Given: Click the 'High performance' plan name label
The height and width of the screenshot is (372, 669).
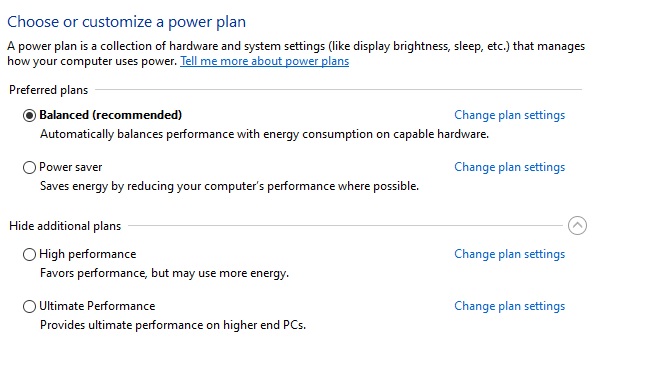Looking at the screenshot, I should (x=88, y=254).
